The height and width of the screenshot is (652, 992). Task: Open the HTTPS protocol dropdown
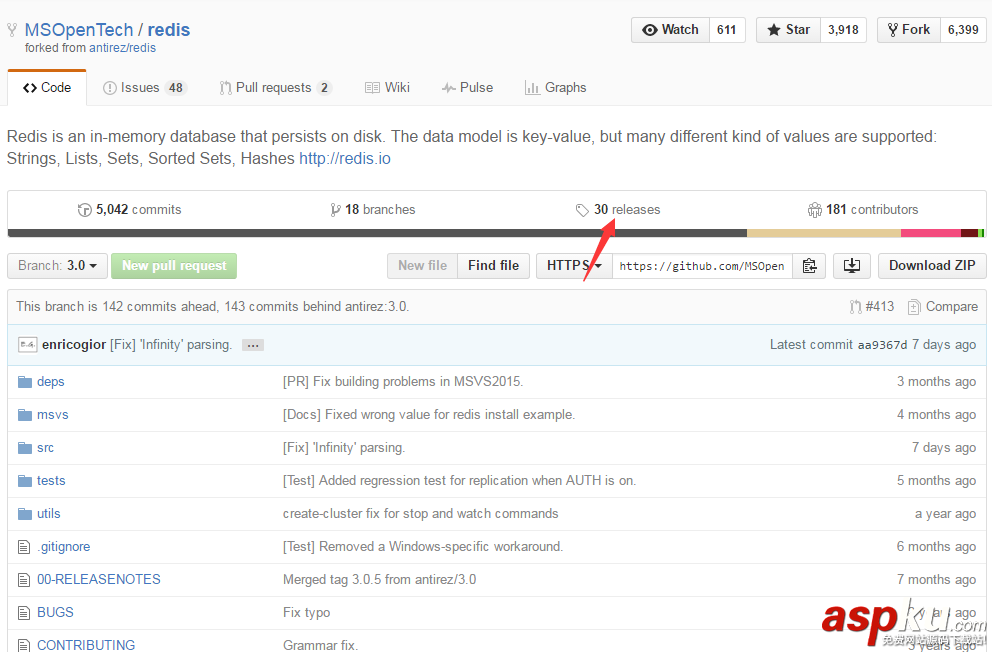574,266
